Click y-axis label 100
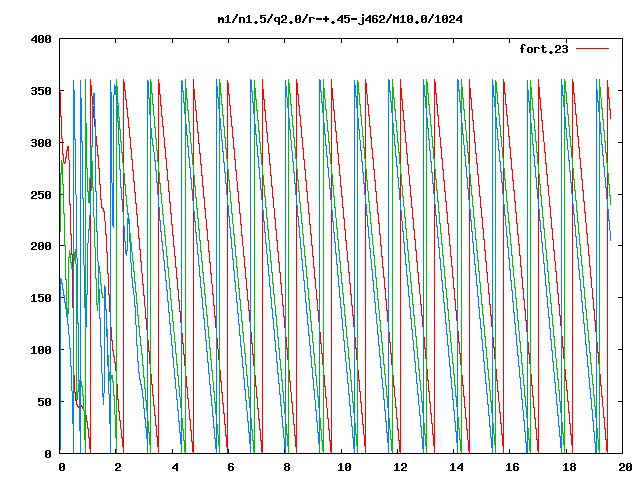The height and width of the screenshot is (480, 640). (41, 350)
